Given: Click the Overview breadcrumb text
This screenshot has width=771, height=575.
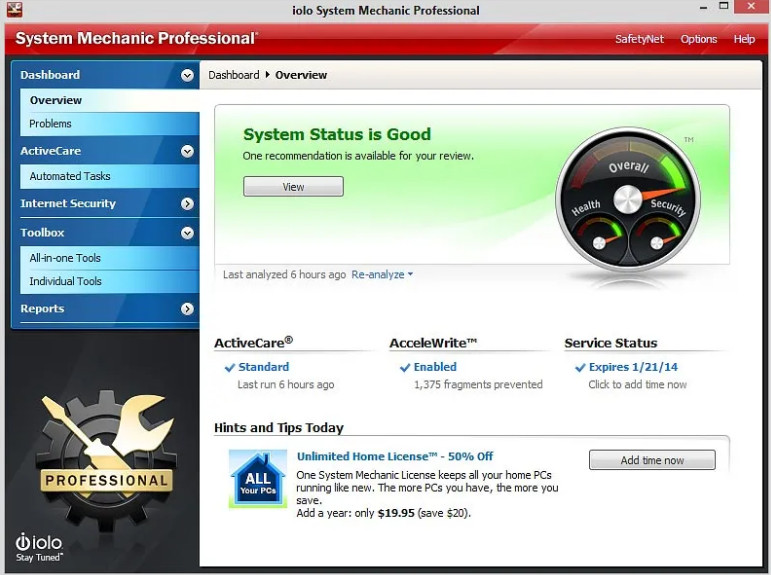Looking at the screenshot, I should pyautogui.click(x=301, y=75).
